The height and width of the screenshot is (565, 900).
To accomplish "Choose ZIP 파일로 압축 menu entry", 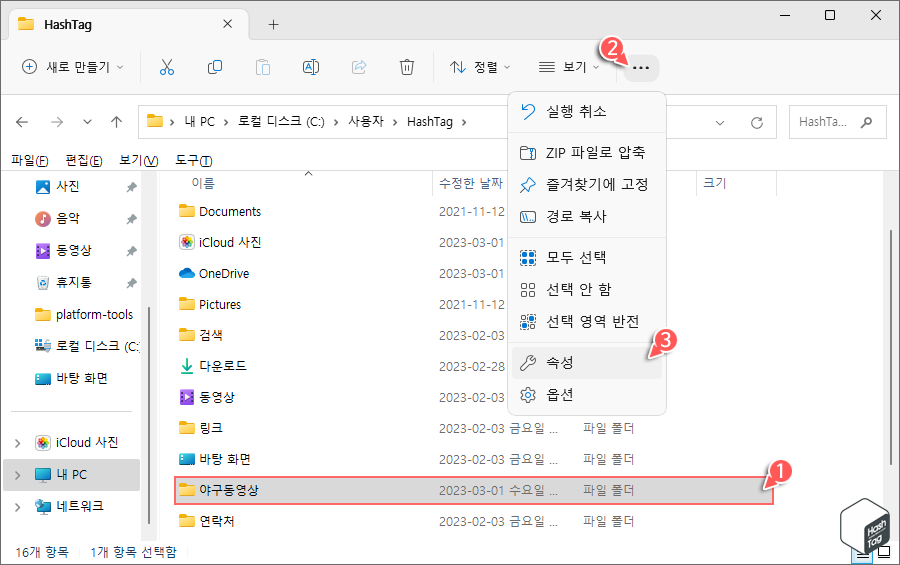I will pos(587,153).
